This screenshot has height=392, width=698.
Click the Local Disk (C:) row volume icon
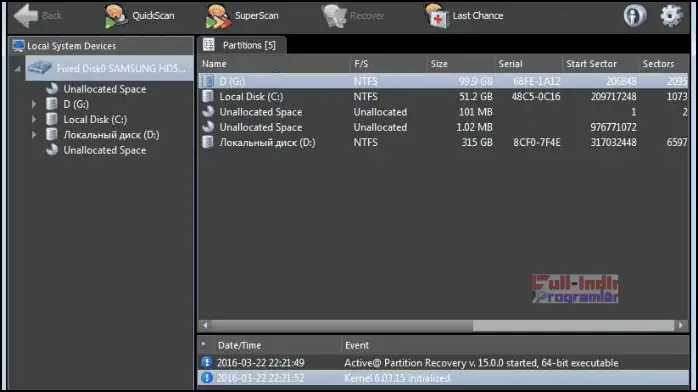pyautogui.click(x=208, y=96)
